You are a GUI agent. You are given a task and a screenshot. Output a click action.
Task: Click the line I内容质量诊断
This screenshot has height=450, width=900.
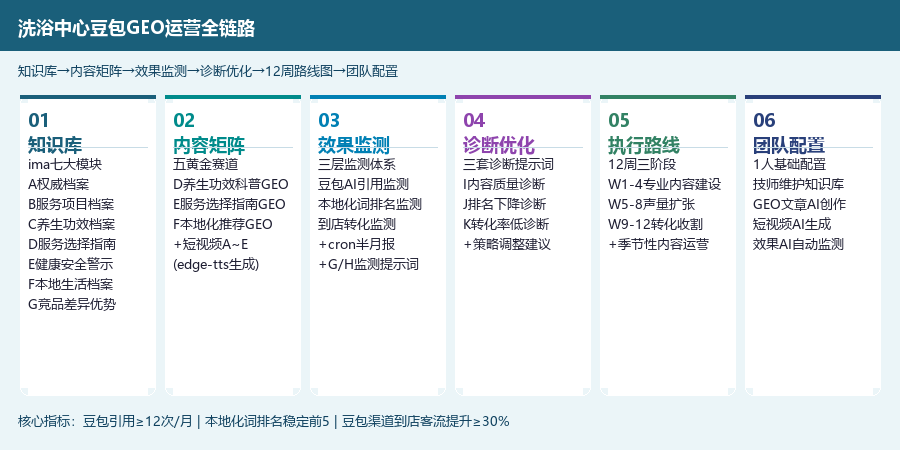505,185
